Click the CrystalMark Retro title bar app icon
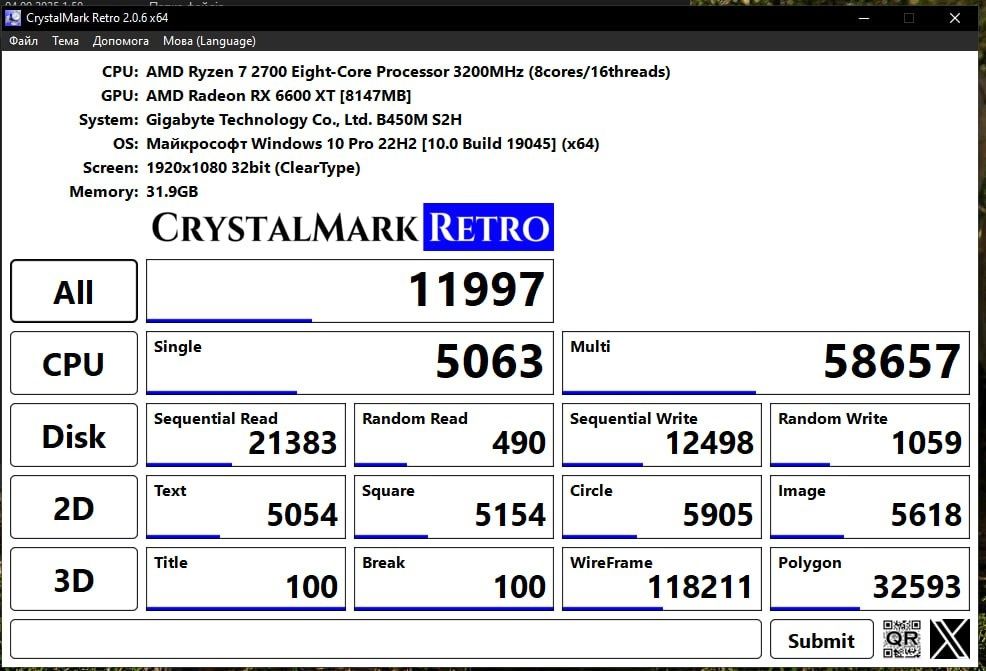The width and height of the screenshot is (986, 671). (x=13, y=18)
